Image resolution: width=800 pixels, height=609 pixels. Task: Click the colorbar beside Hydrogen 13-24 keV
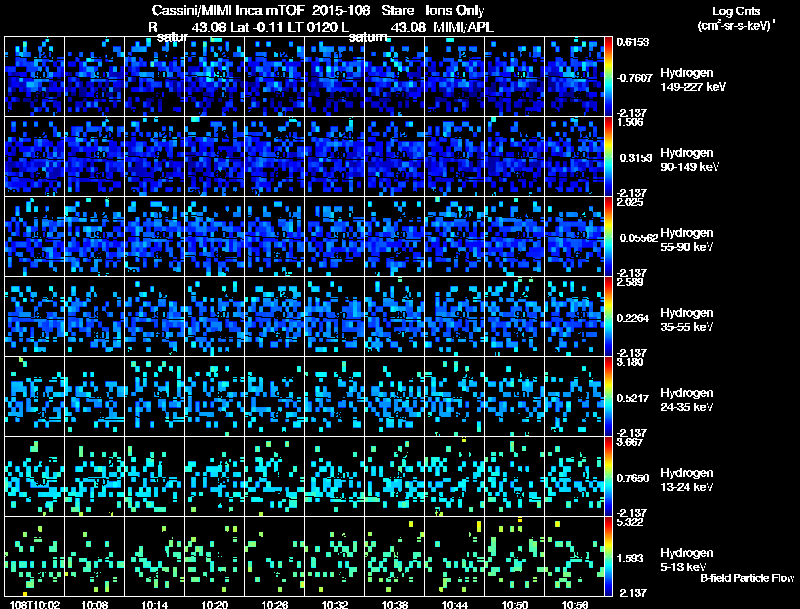click(x=608, y=477)
